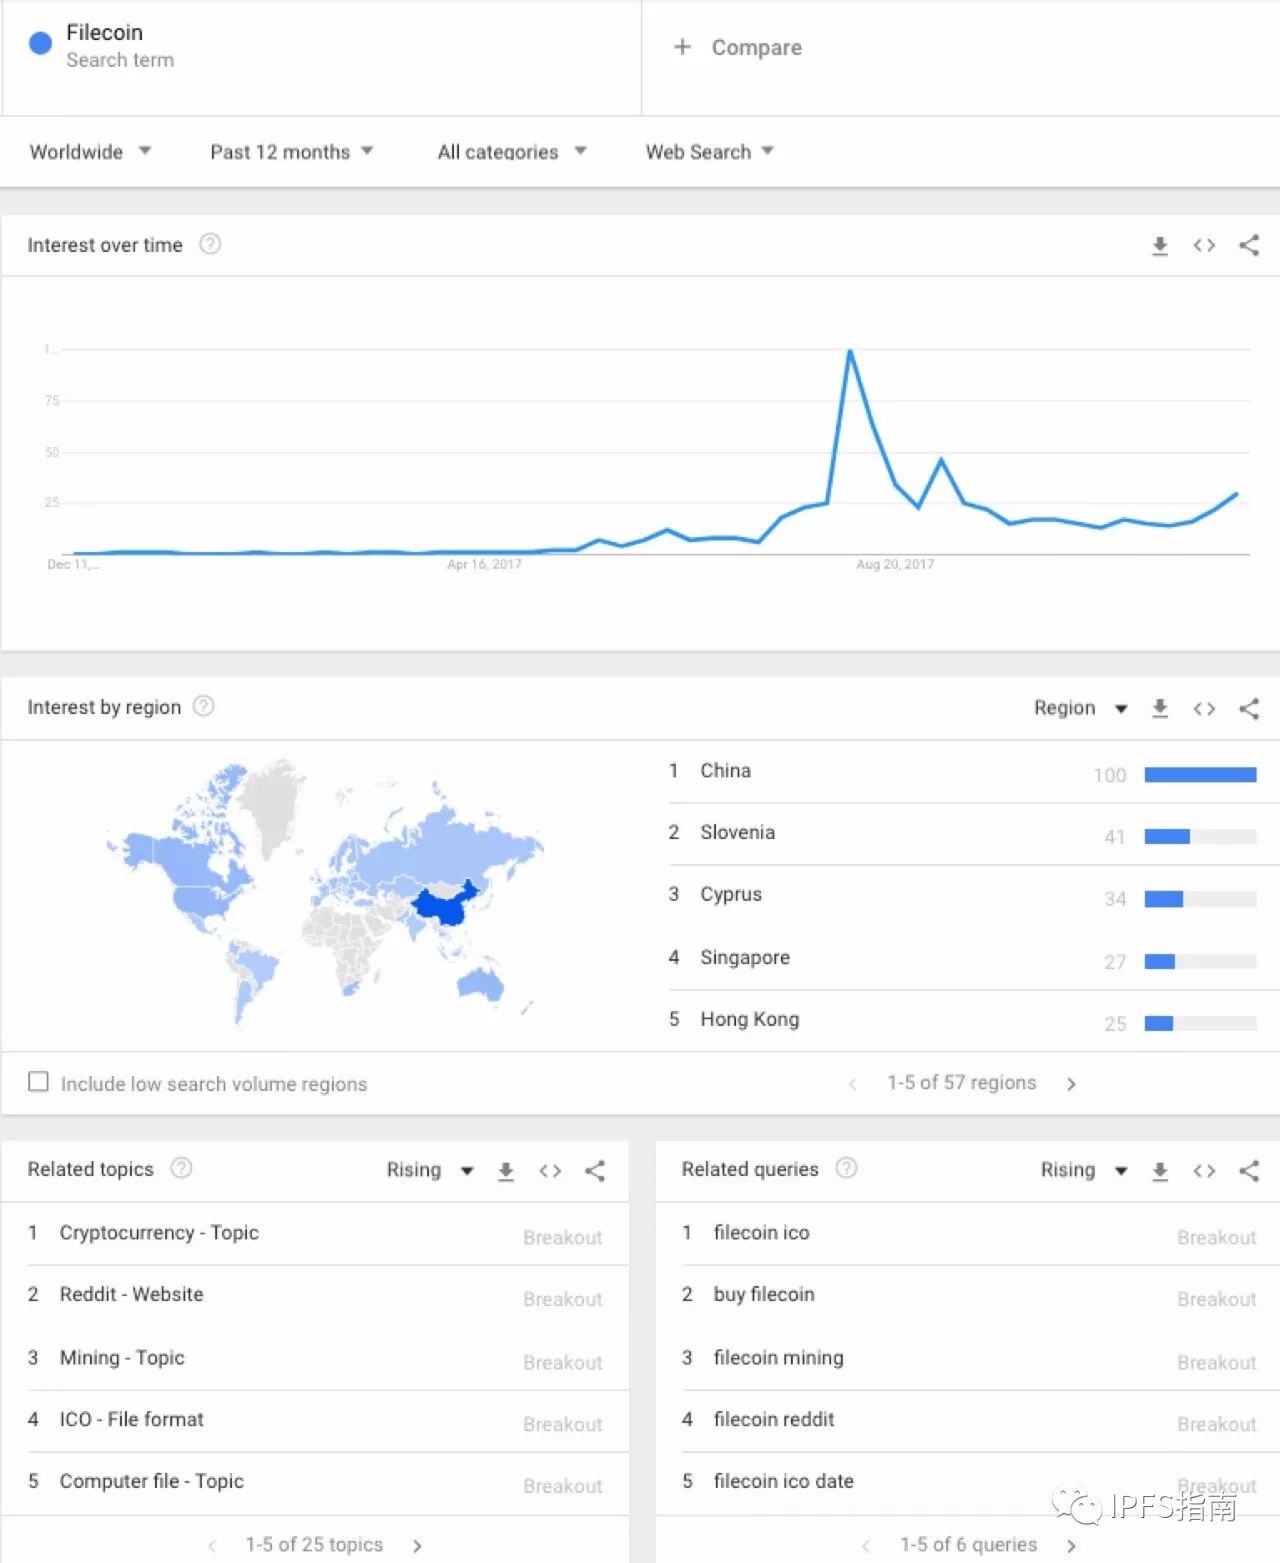Click Breakout value beside 'filecoin ico'
Image resolution: width=1280 pixels, height=1563 pixels.
pos(1216,1237)
